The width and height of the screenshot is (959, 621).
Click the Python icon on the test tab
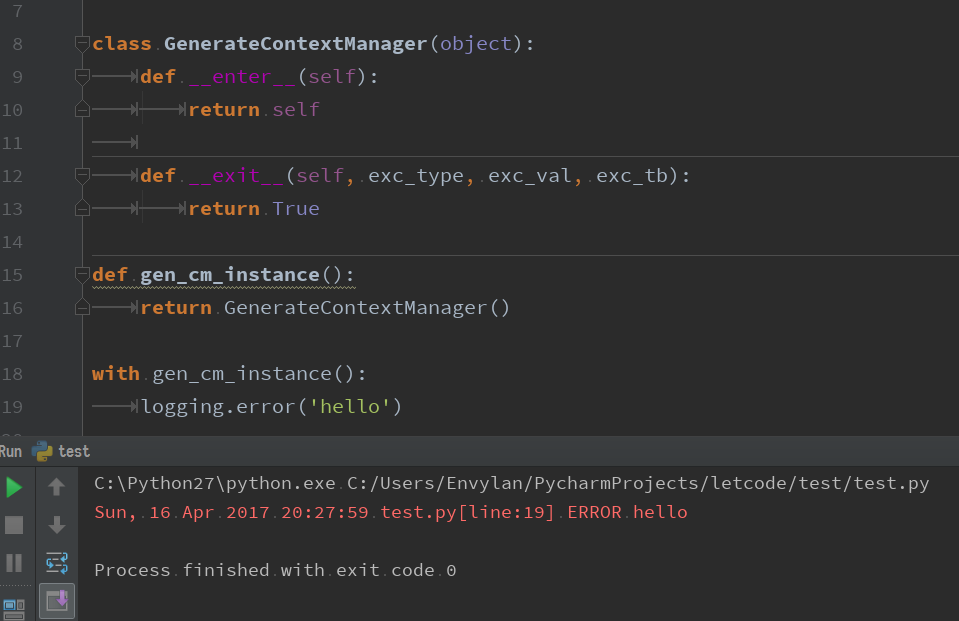click(x=40, y=451)
